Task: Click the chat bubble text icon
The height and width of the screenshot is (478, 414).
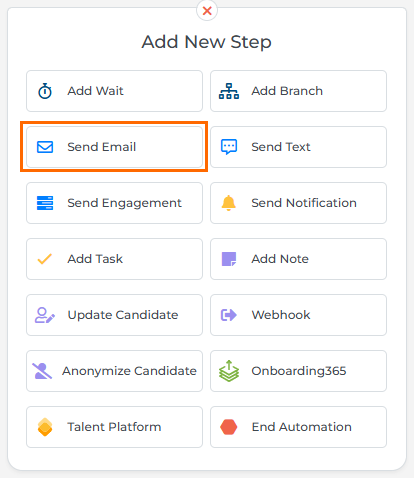Action: (x=229, y=147)
